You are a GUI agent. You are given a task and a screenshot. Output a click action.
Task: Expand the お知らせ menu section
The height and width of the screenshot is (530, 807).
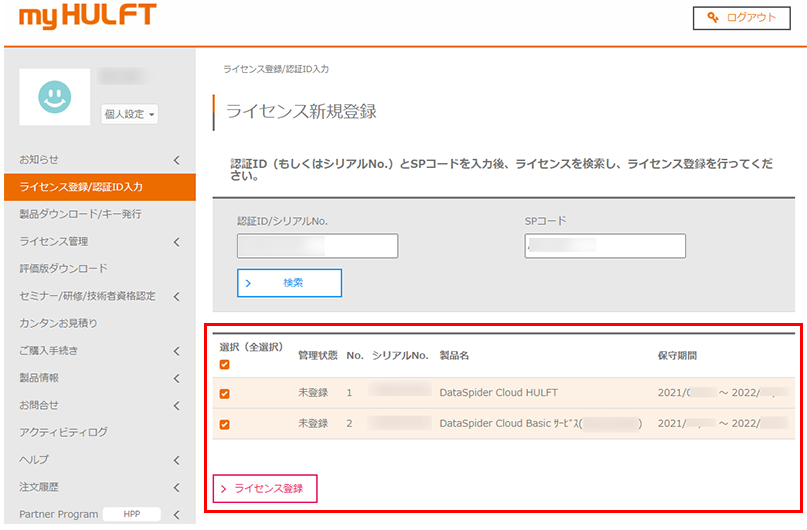point(98,160)
